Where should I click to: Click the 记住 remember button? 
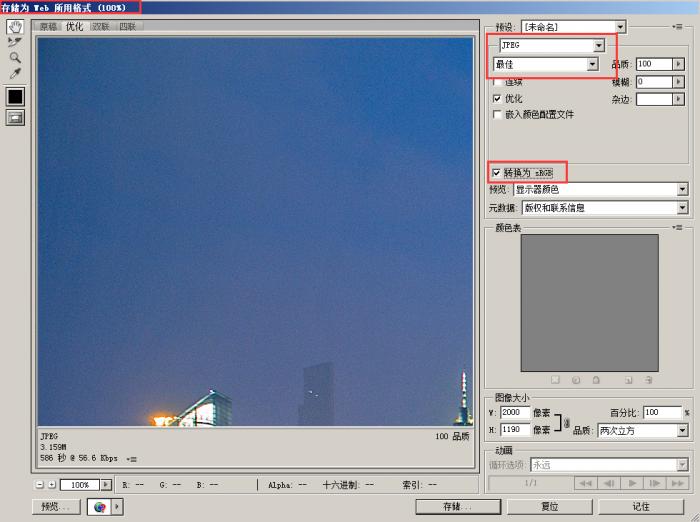[641, 507]
